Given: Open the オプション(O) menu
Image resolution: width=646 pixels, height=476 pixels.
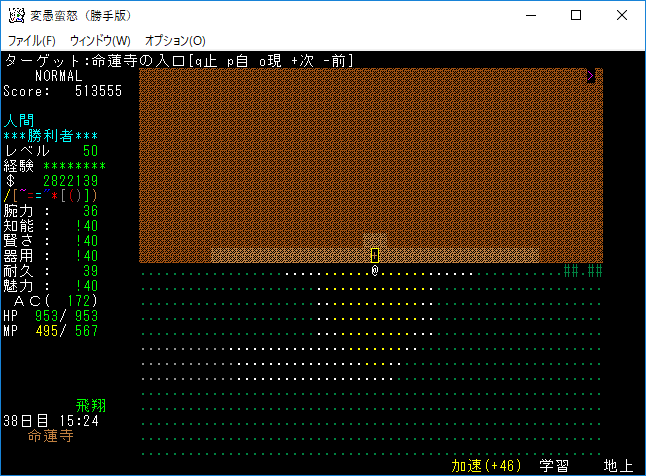Looking at the screenshot, I should click(x=175, y=40).
